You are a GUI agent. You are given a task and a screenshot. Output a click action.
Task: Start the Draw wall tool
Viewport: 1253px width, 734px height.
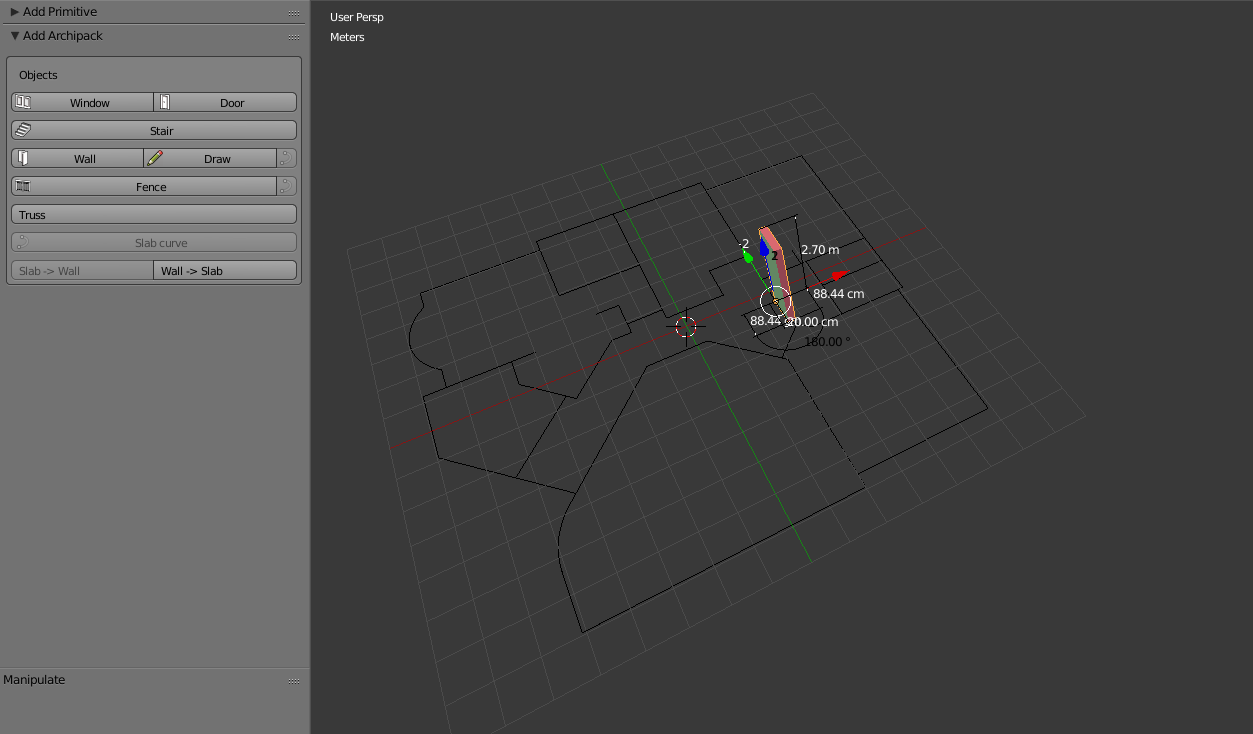click(210, 159)
